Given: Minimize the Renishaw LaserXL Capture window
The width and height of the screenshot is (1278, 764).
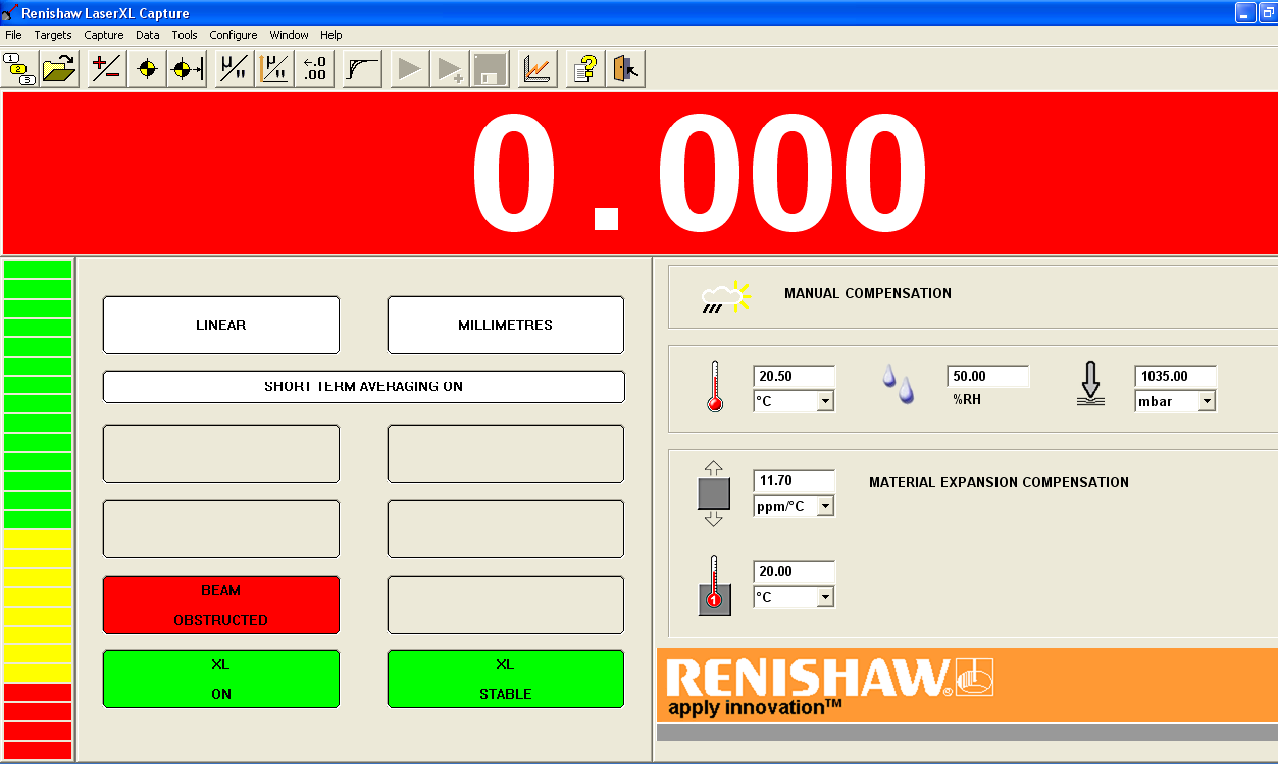Looking at the screenshot, I should pyautogui.click(x=1246, y=13).
